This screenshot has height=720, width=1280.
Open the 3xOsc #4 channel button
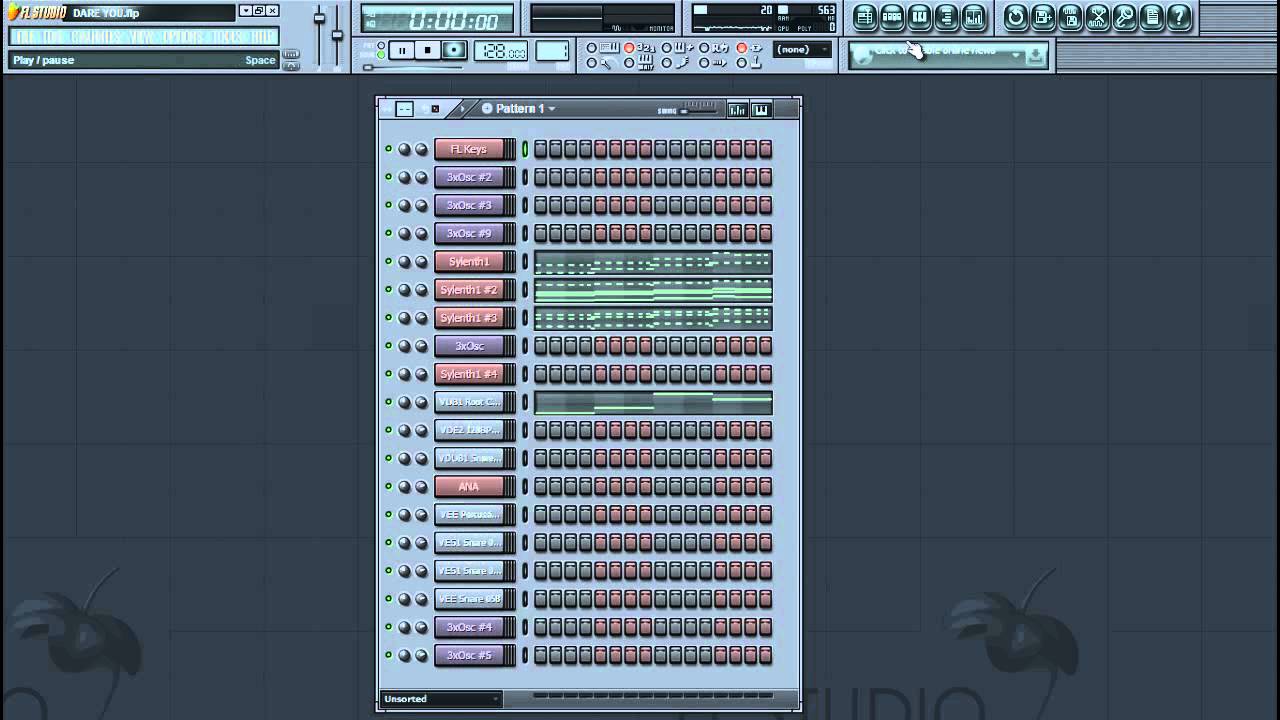pos(469,627)
